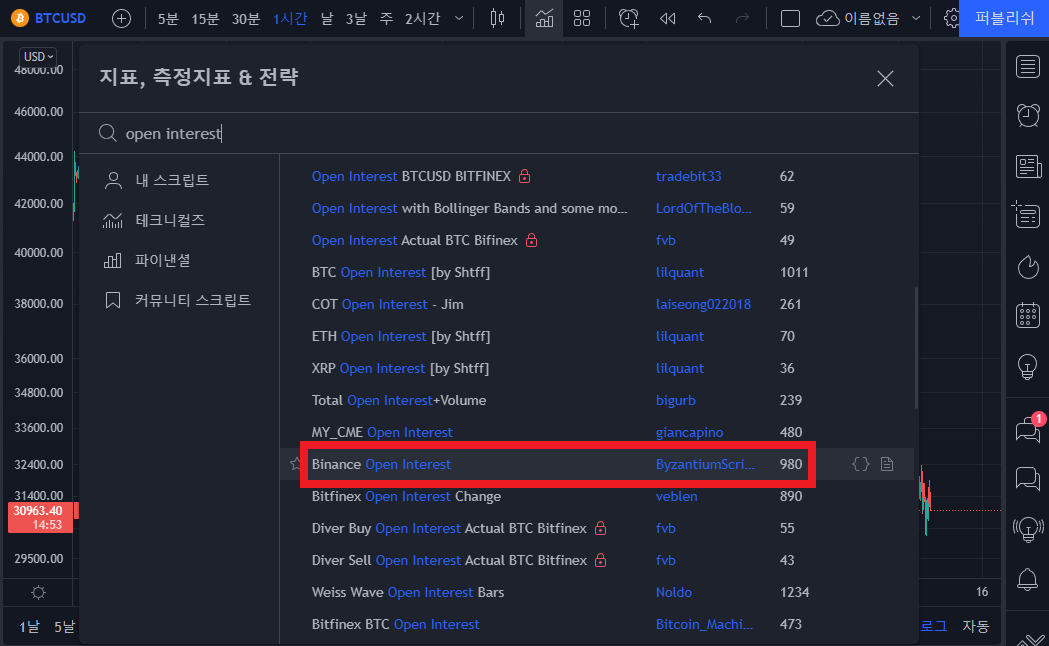The height and width of the screenshot is (646, 1049).
Task: Click the open interest search field
Action: pos(498,133)
